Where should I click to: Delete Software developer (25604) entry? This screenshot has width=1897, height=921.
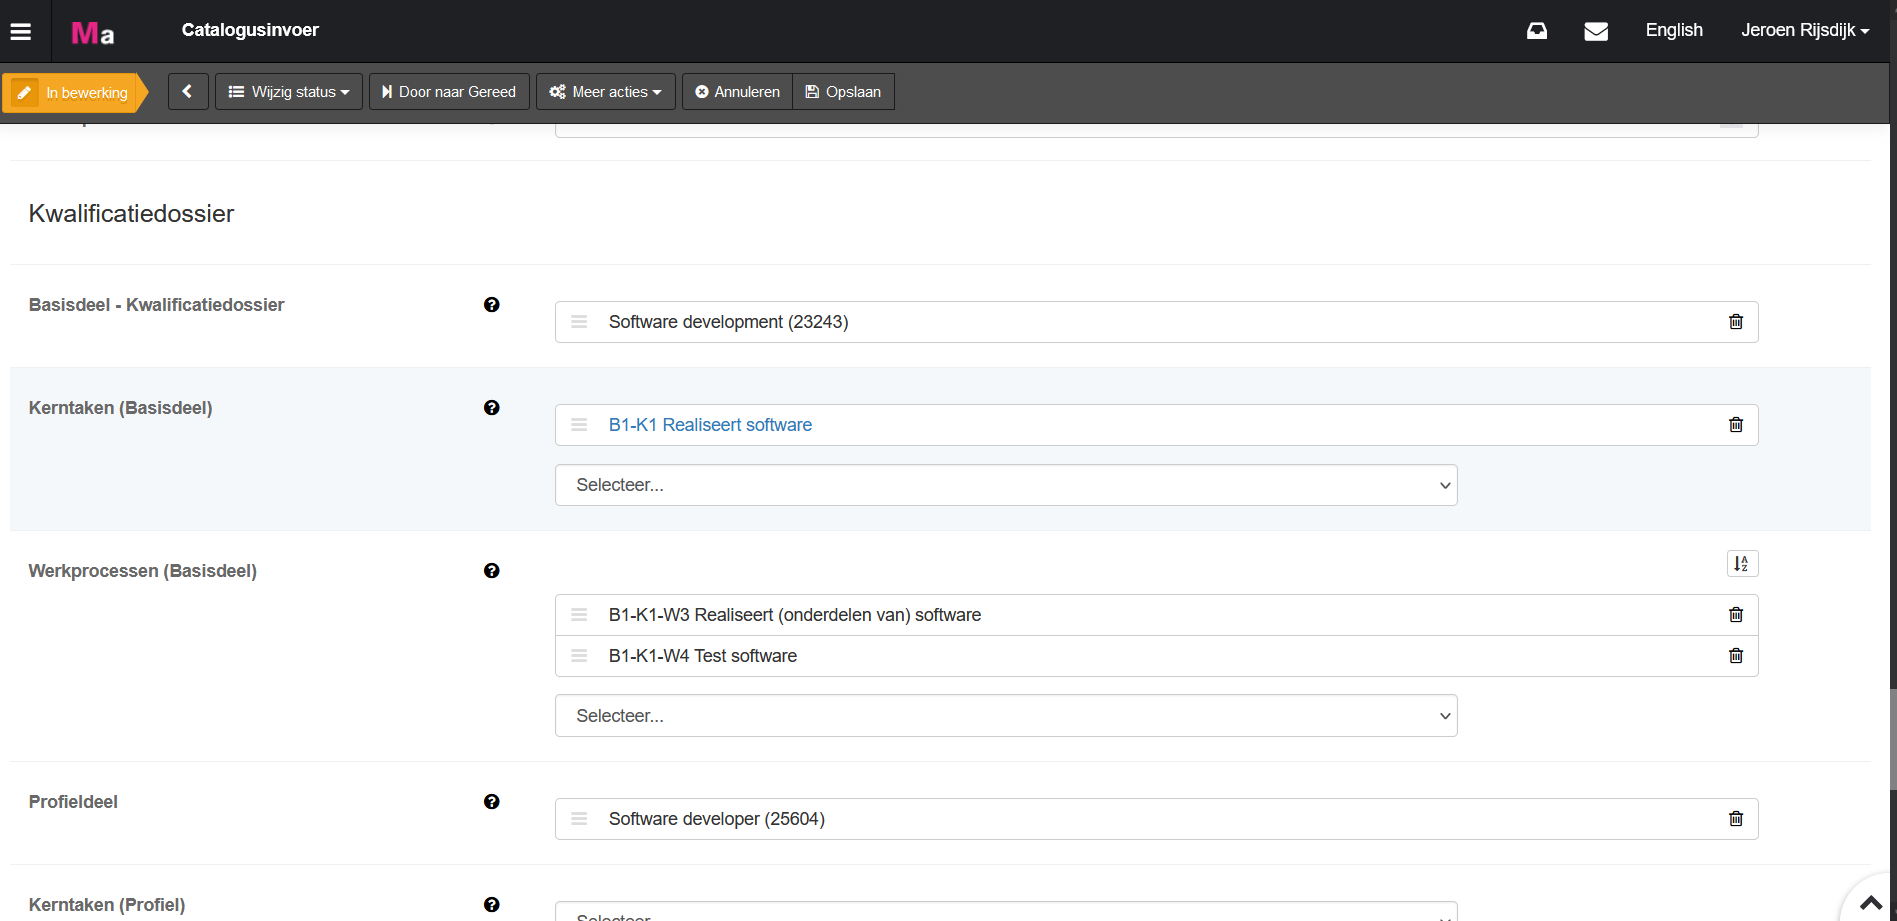1736,819
